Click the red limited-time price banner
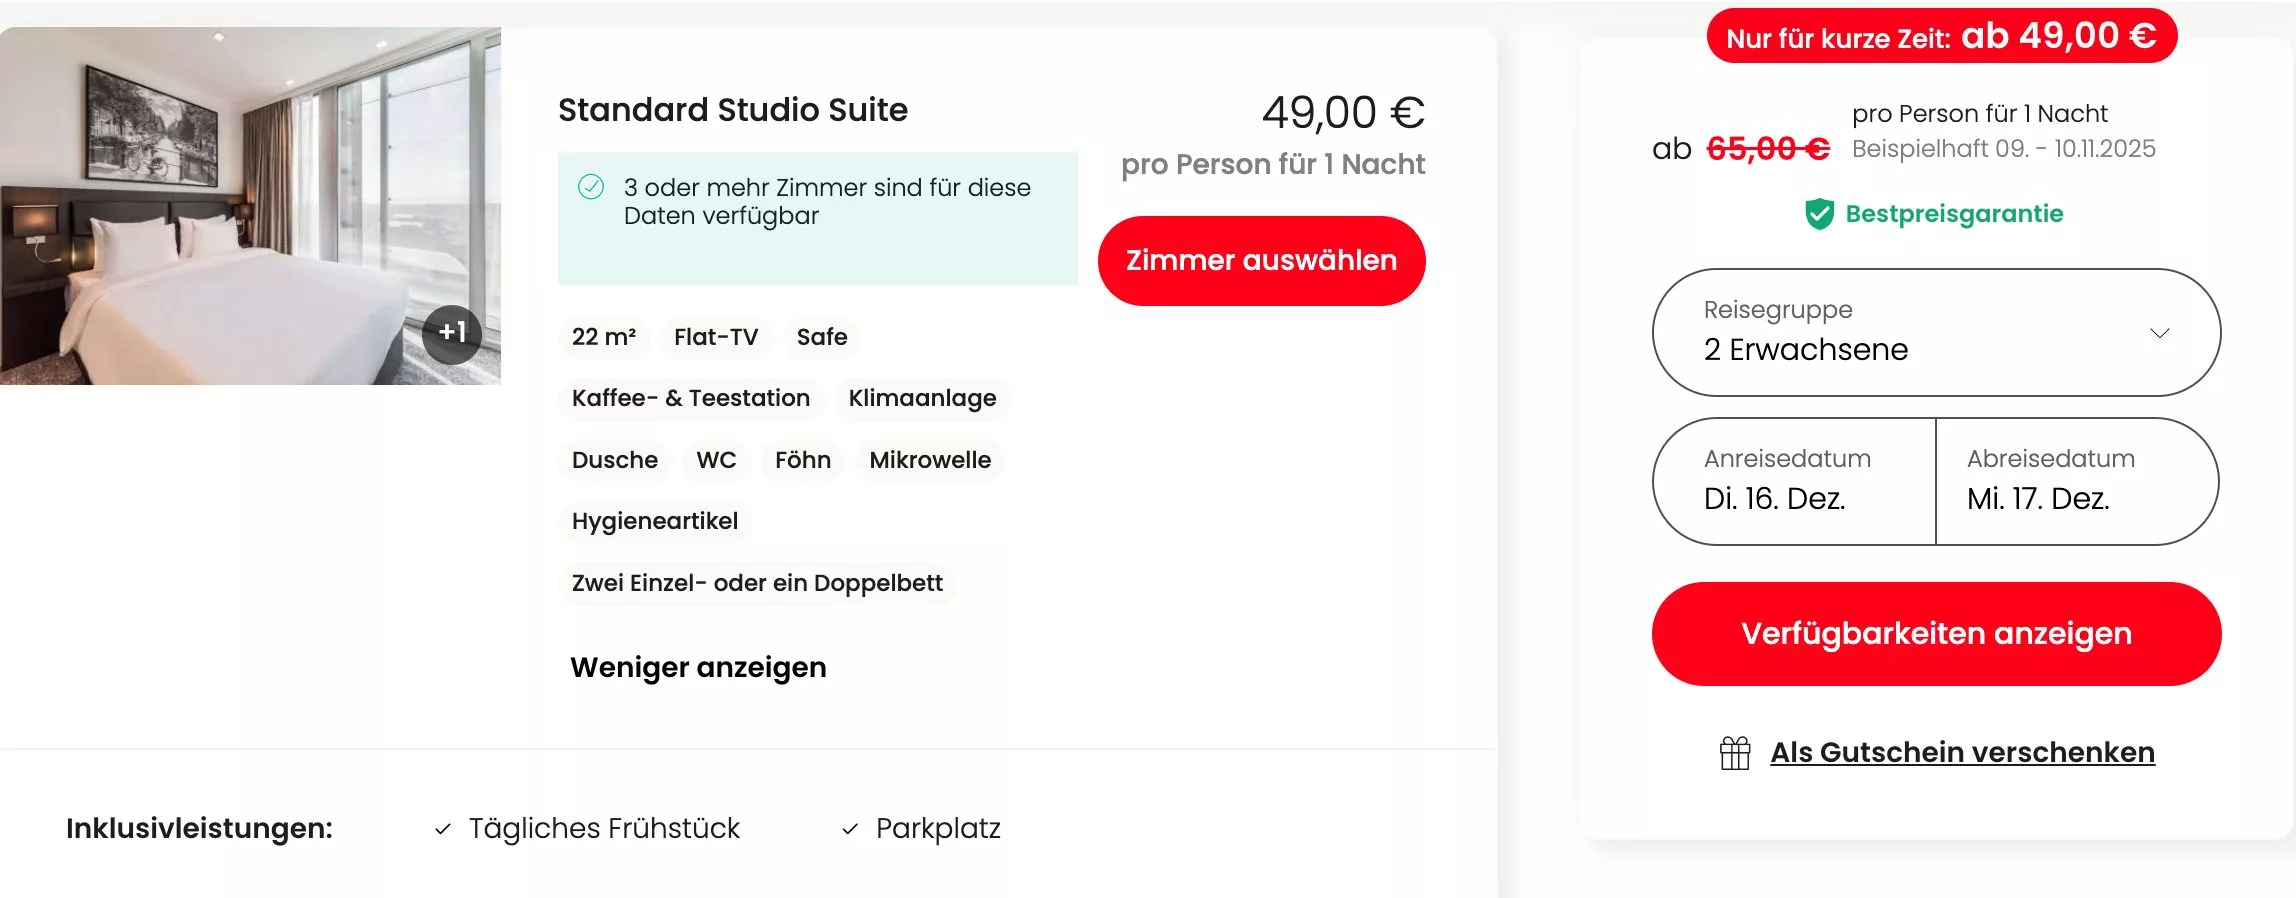The height and width of the screenshot is (898, 2296). (1941, 37)
